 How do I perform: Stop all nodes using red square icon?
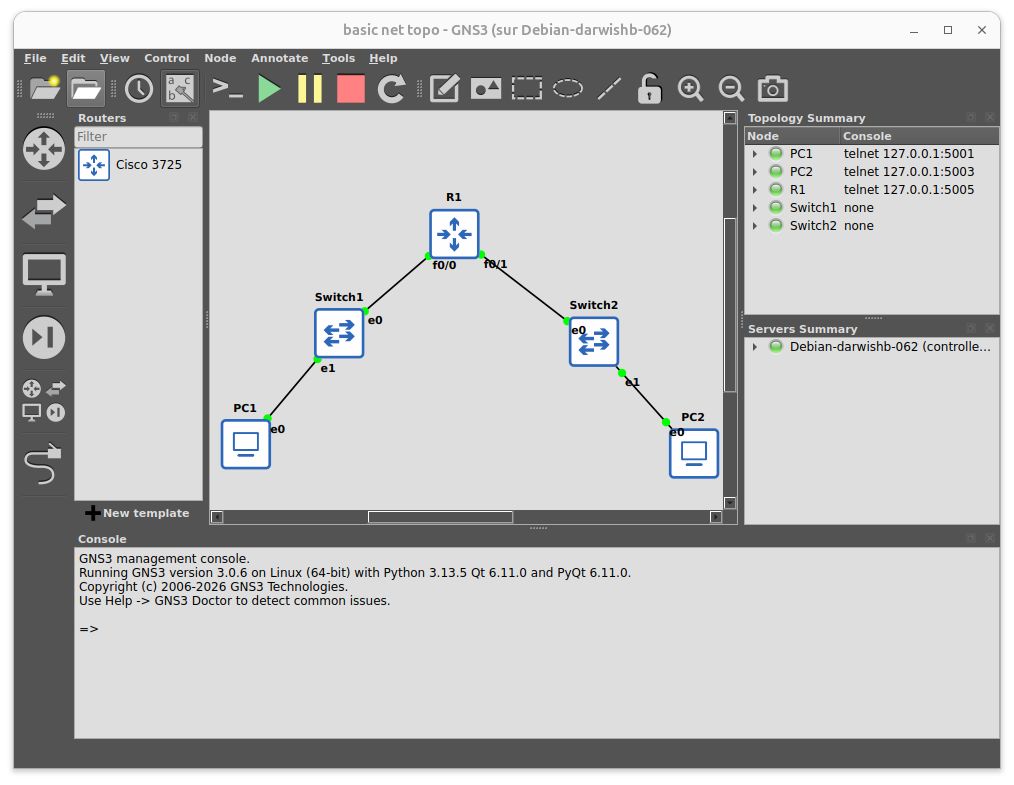click(350, 88)
